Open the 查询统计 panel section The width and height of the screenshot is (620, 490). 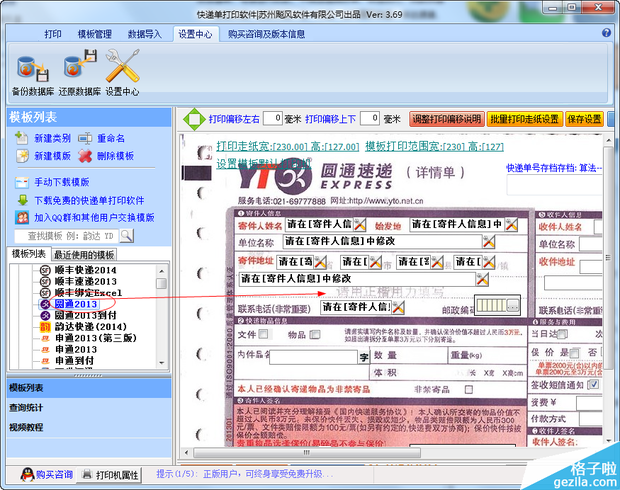coord(89,408)
